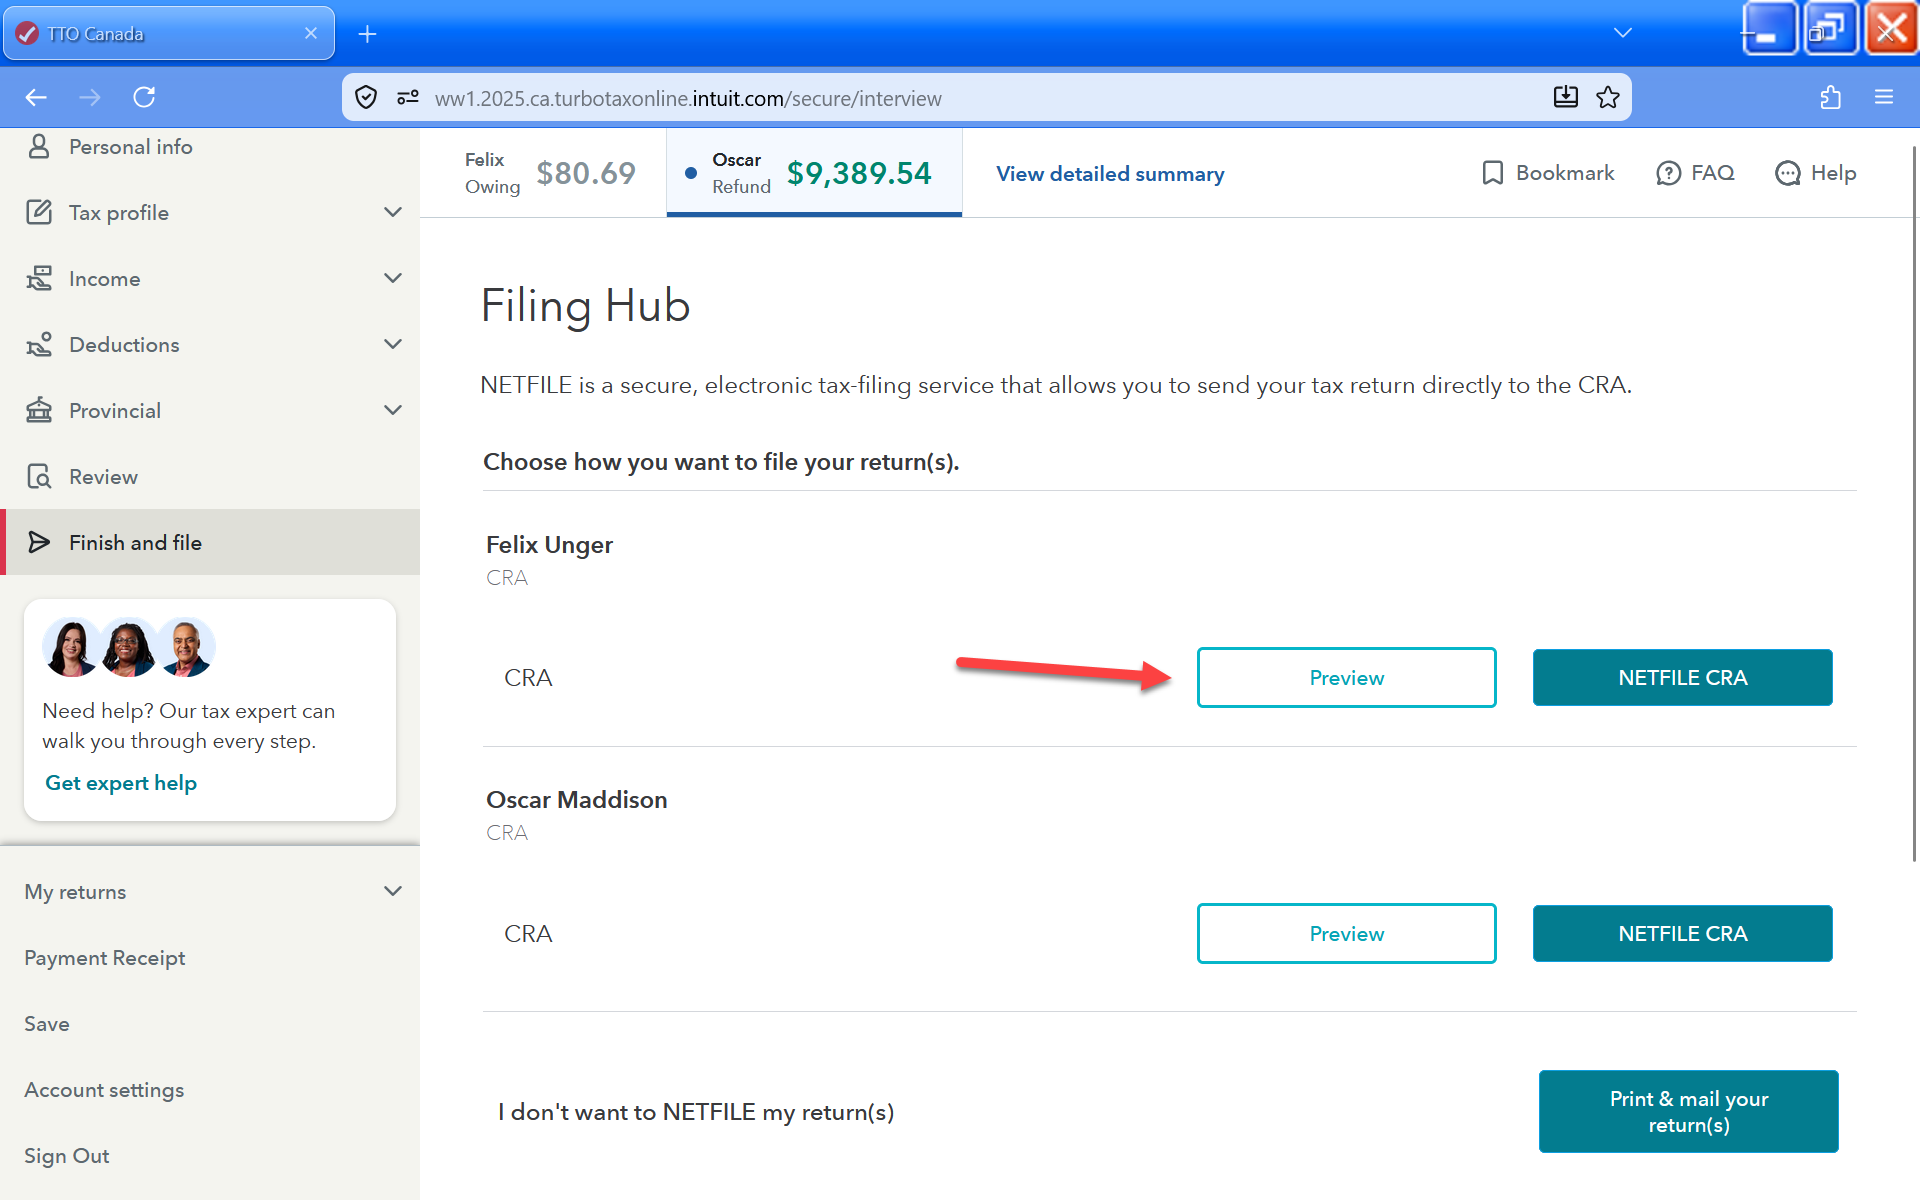Click the Get expert help link
Viewport: 1920px width, 1200px height.
click(x=121, y=783)
